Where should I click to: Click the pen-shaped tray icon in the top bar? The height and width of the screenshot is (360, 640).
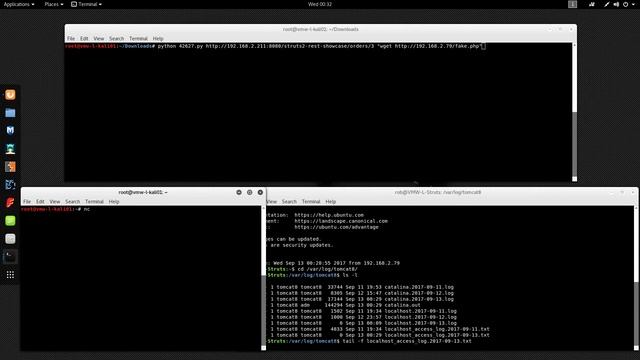pos(607,4)
